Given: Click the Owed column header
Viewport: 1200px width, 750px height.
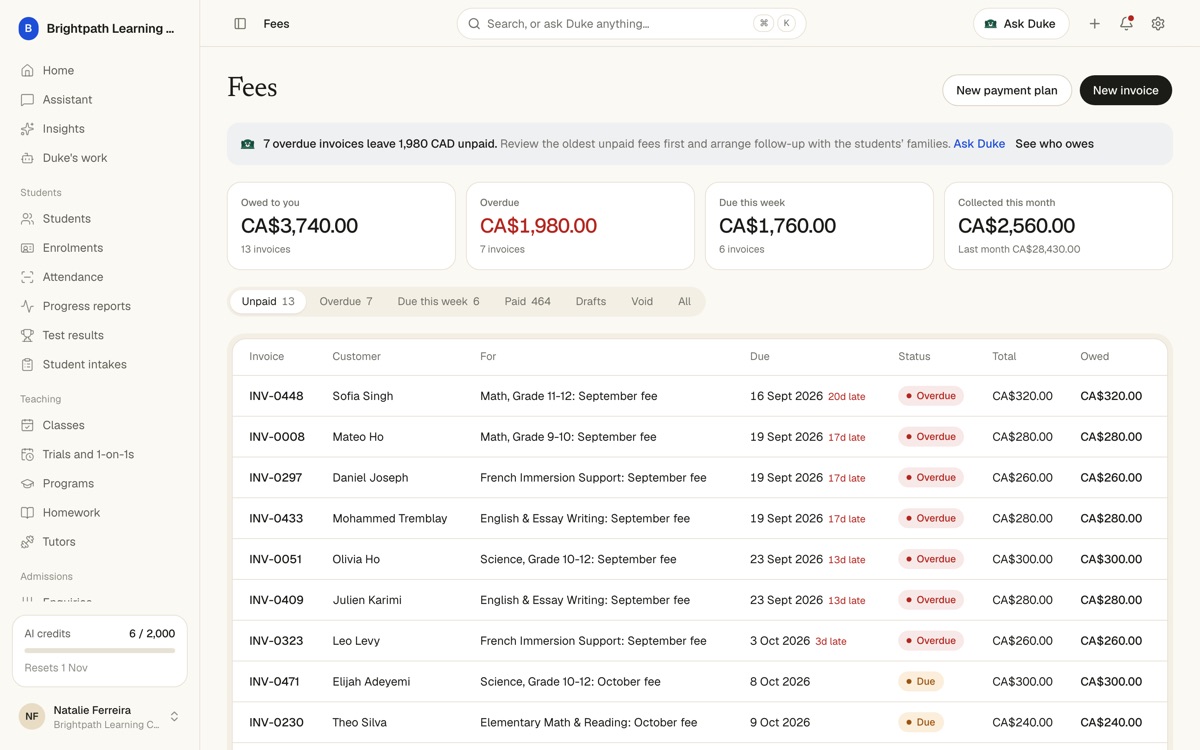Looking at the screenshot, I should (x=1094, y=356).
